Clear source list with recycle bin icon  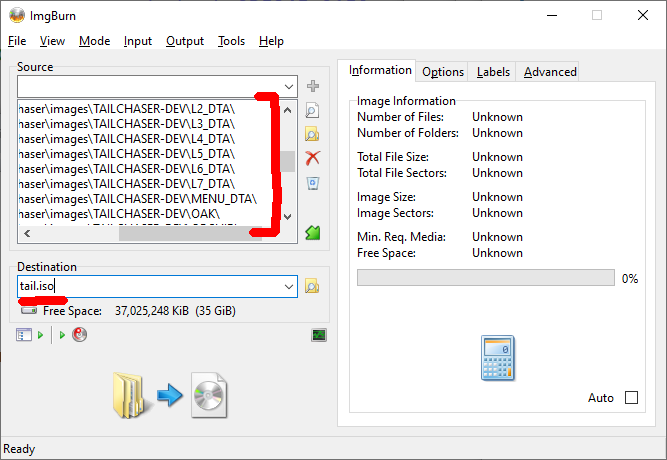click(312, 183)
